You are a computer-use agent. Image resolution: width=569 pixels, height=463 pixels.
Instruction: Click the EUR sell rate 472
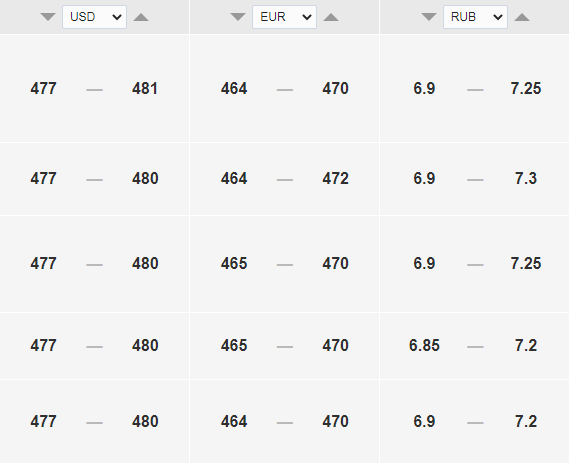335,179
